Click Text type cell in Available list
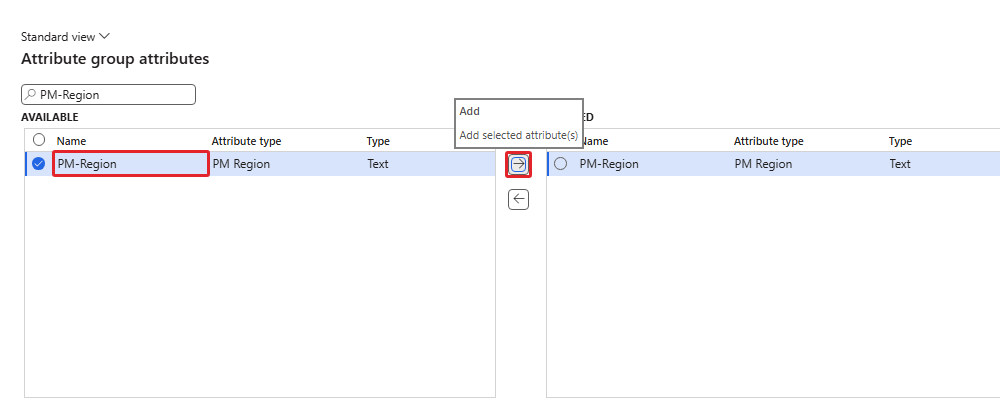1000x420 pixels. click(x=378, y=164)
